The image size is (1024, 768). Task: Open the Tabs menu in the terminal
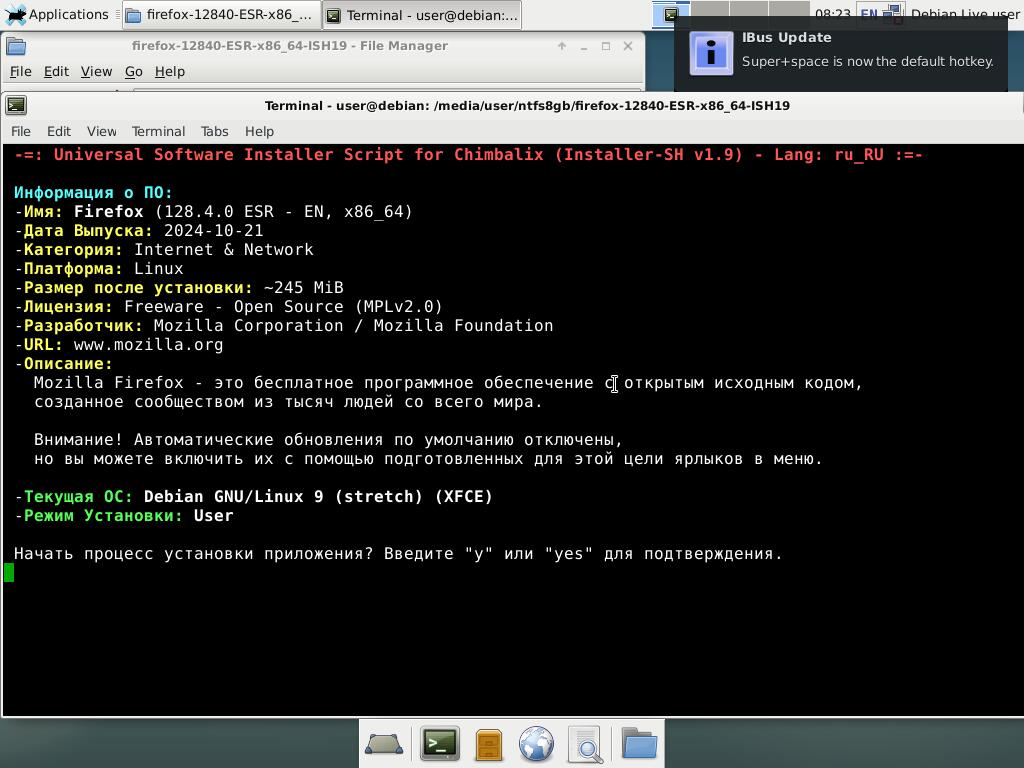pyautogui.click(x=214, y=131)
